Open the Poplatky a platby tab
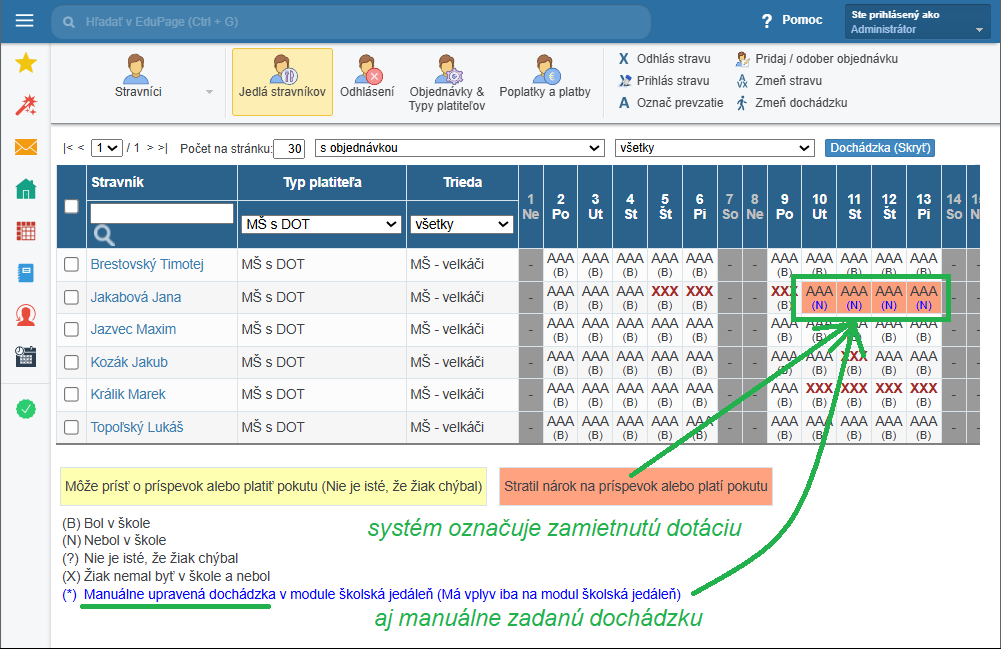1001x649 pixels. pyautogui.click(x=545, y=76)
